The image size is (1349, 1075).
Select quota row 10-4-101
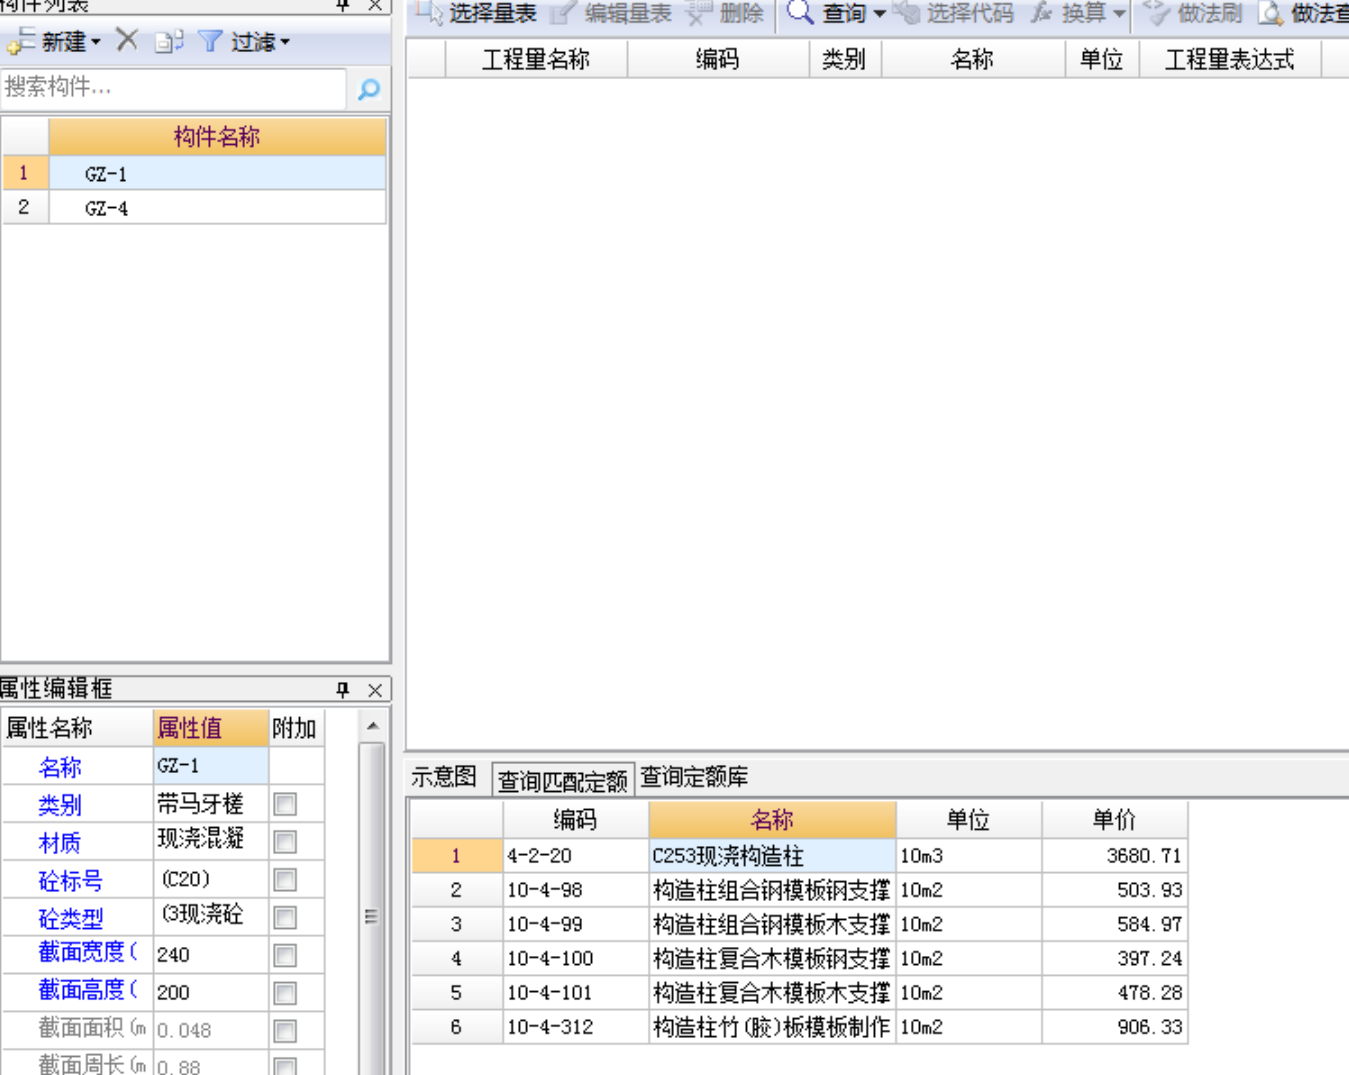pos(799,992)
